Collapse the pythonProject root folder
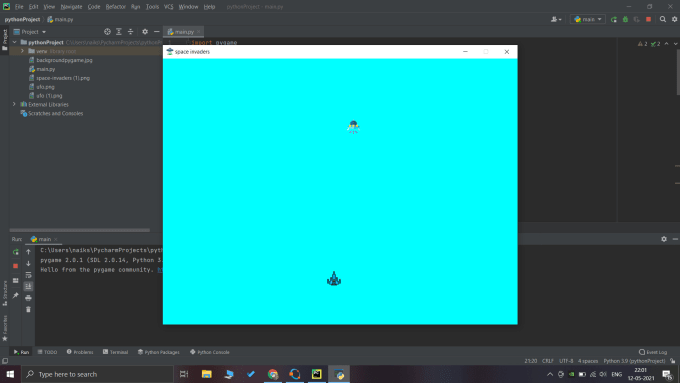This screenshot has width=680, height=383. (15, 43)
